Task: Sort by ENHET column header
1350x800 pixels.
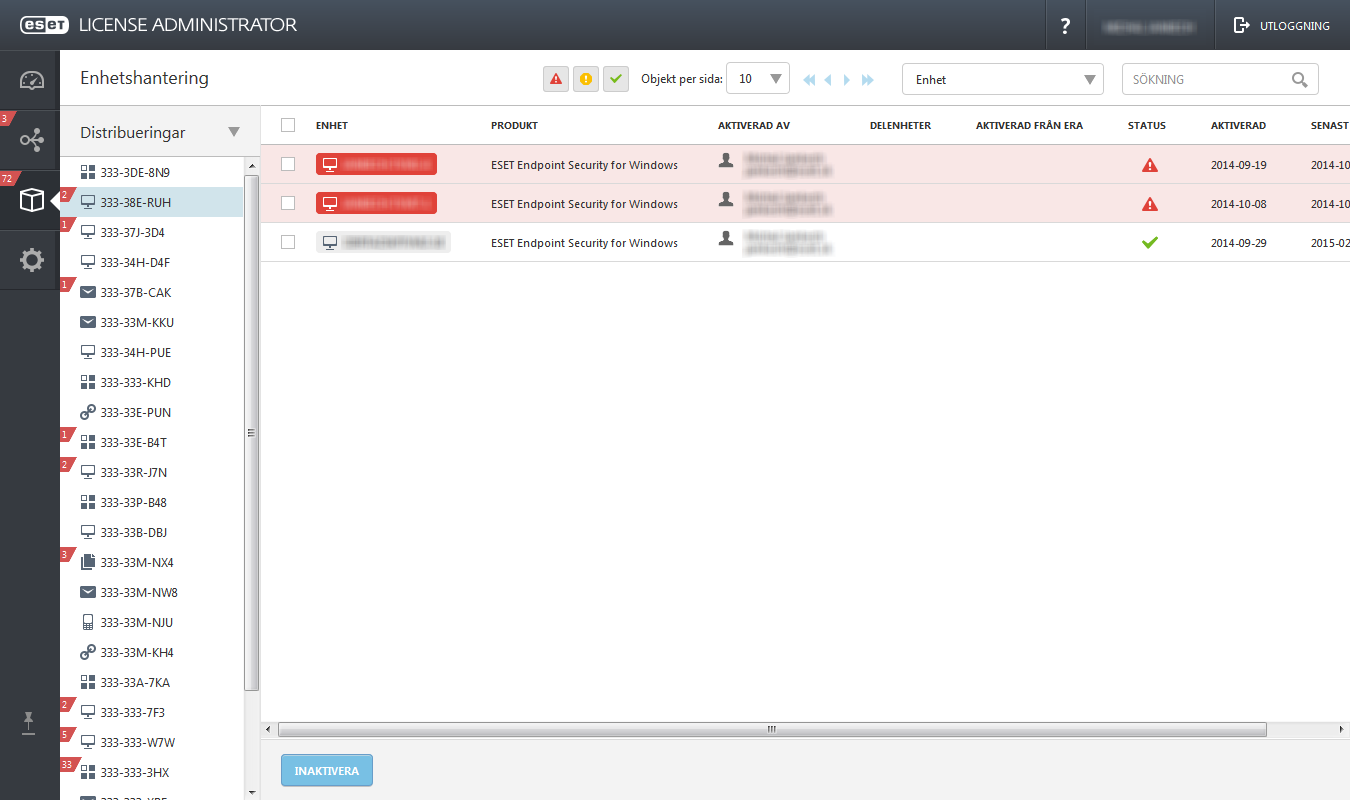Action: (x=332, y=126)
